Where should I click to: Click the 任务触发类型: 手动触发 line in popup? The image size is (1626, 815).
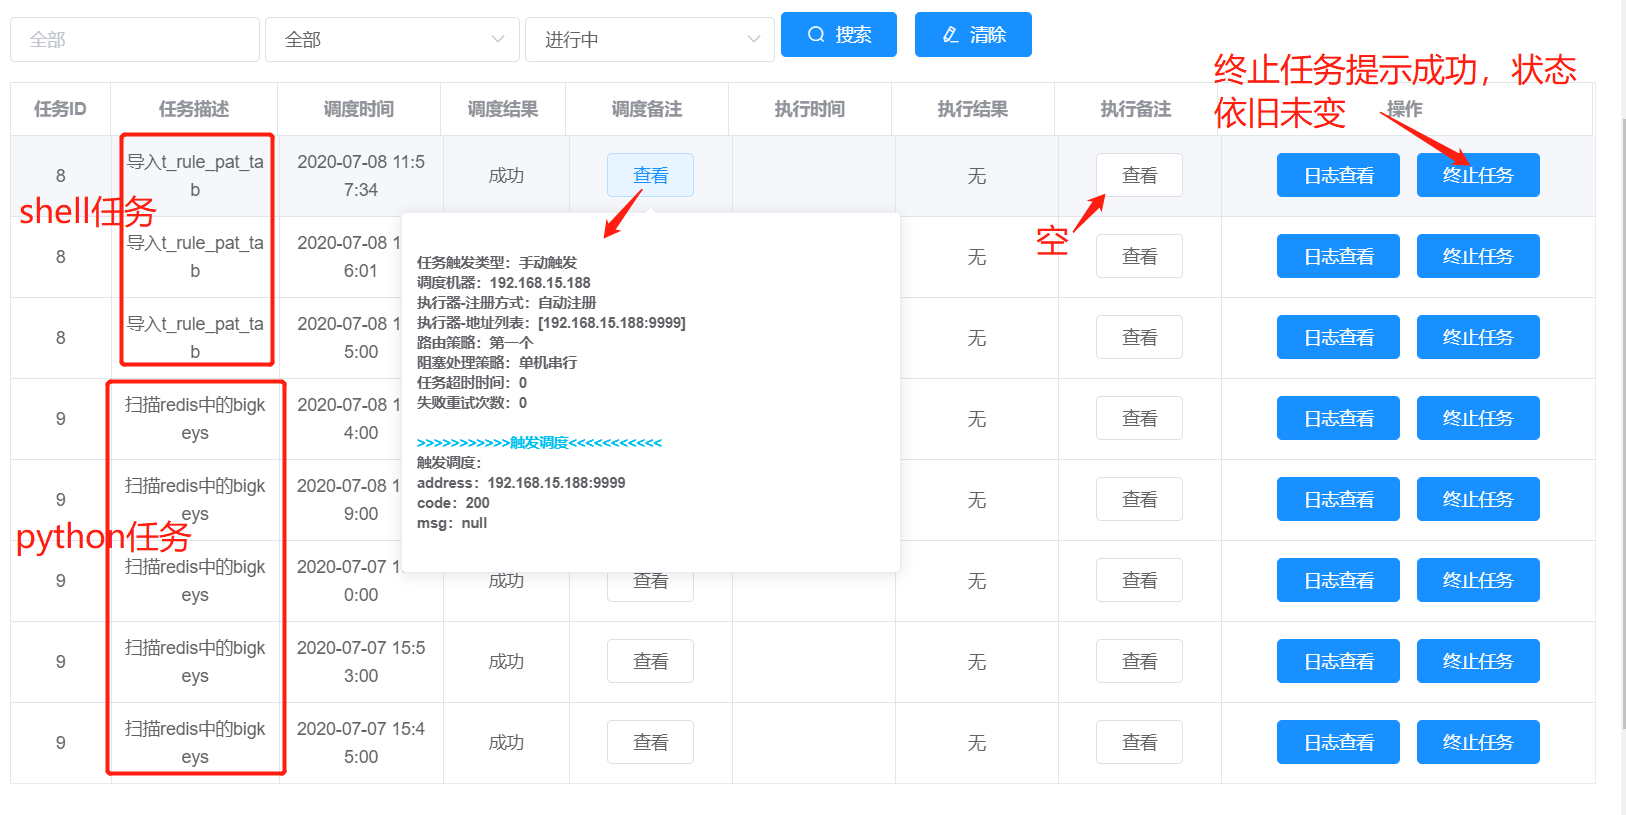coord(497,263)
